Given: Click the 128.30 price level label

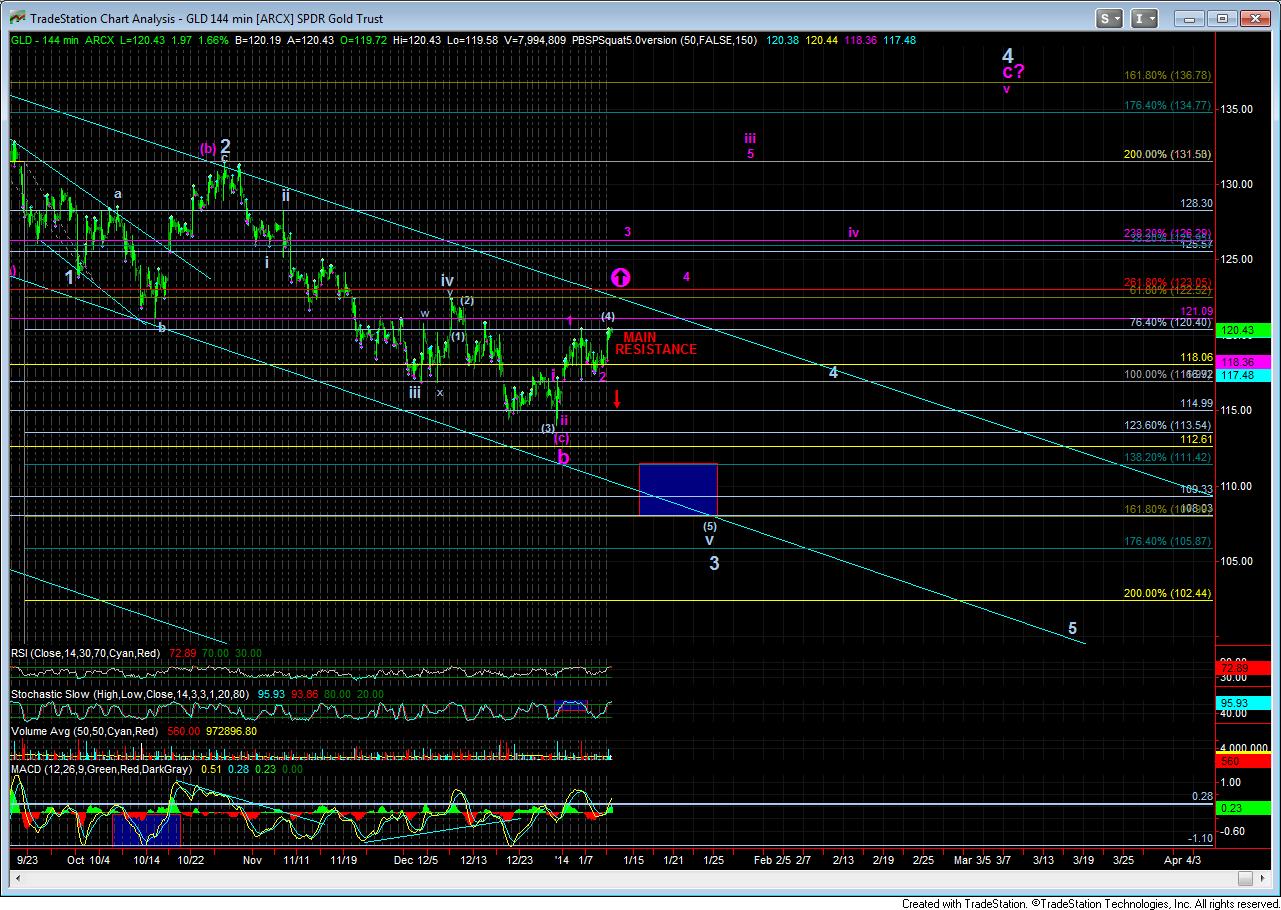Looking at the screenshot, I should (x=1196, y=203).
